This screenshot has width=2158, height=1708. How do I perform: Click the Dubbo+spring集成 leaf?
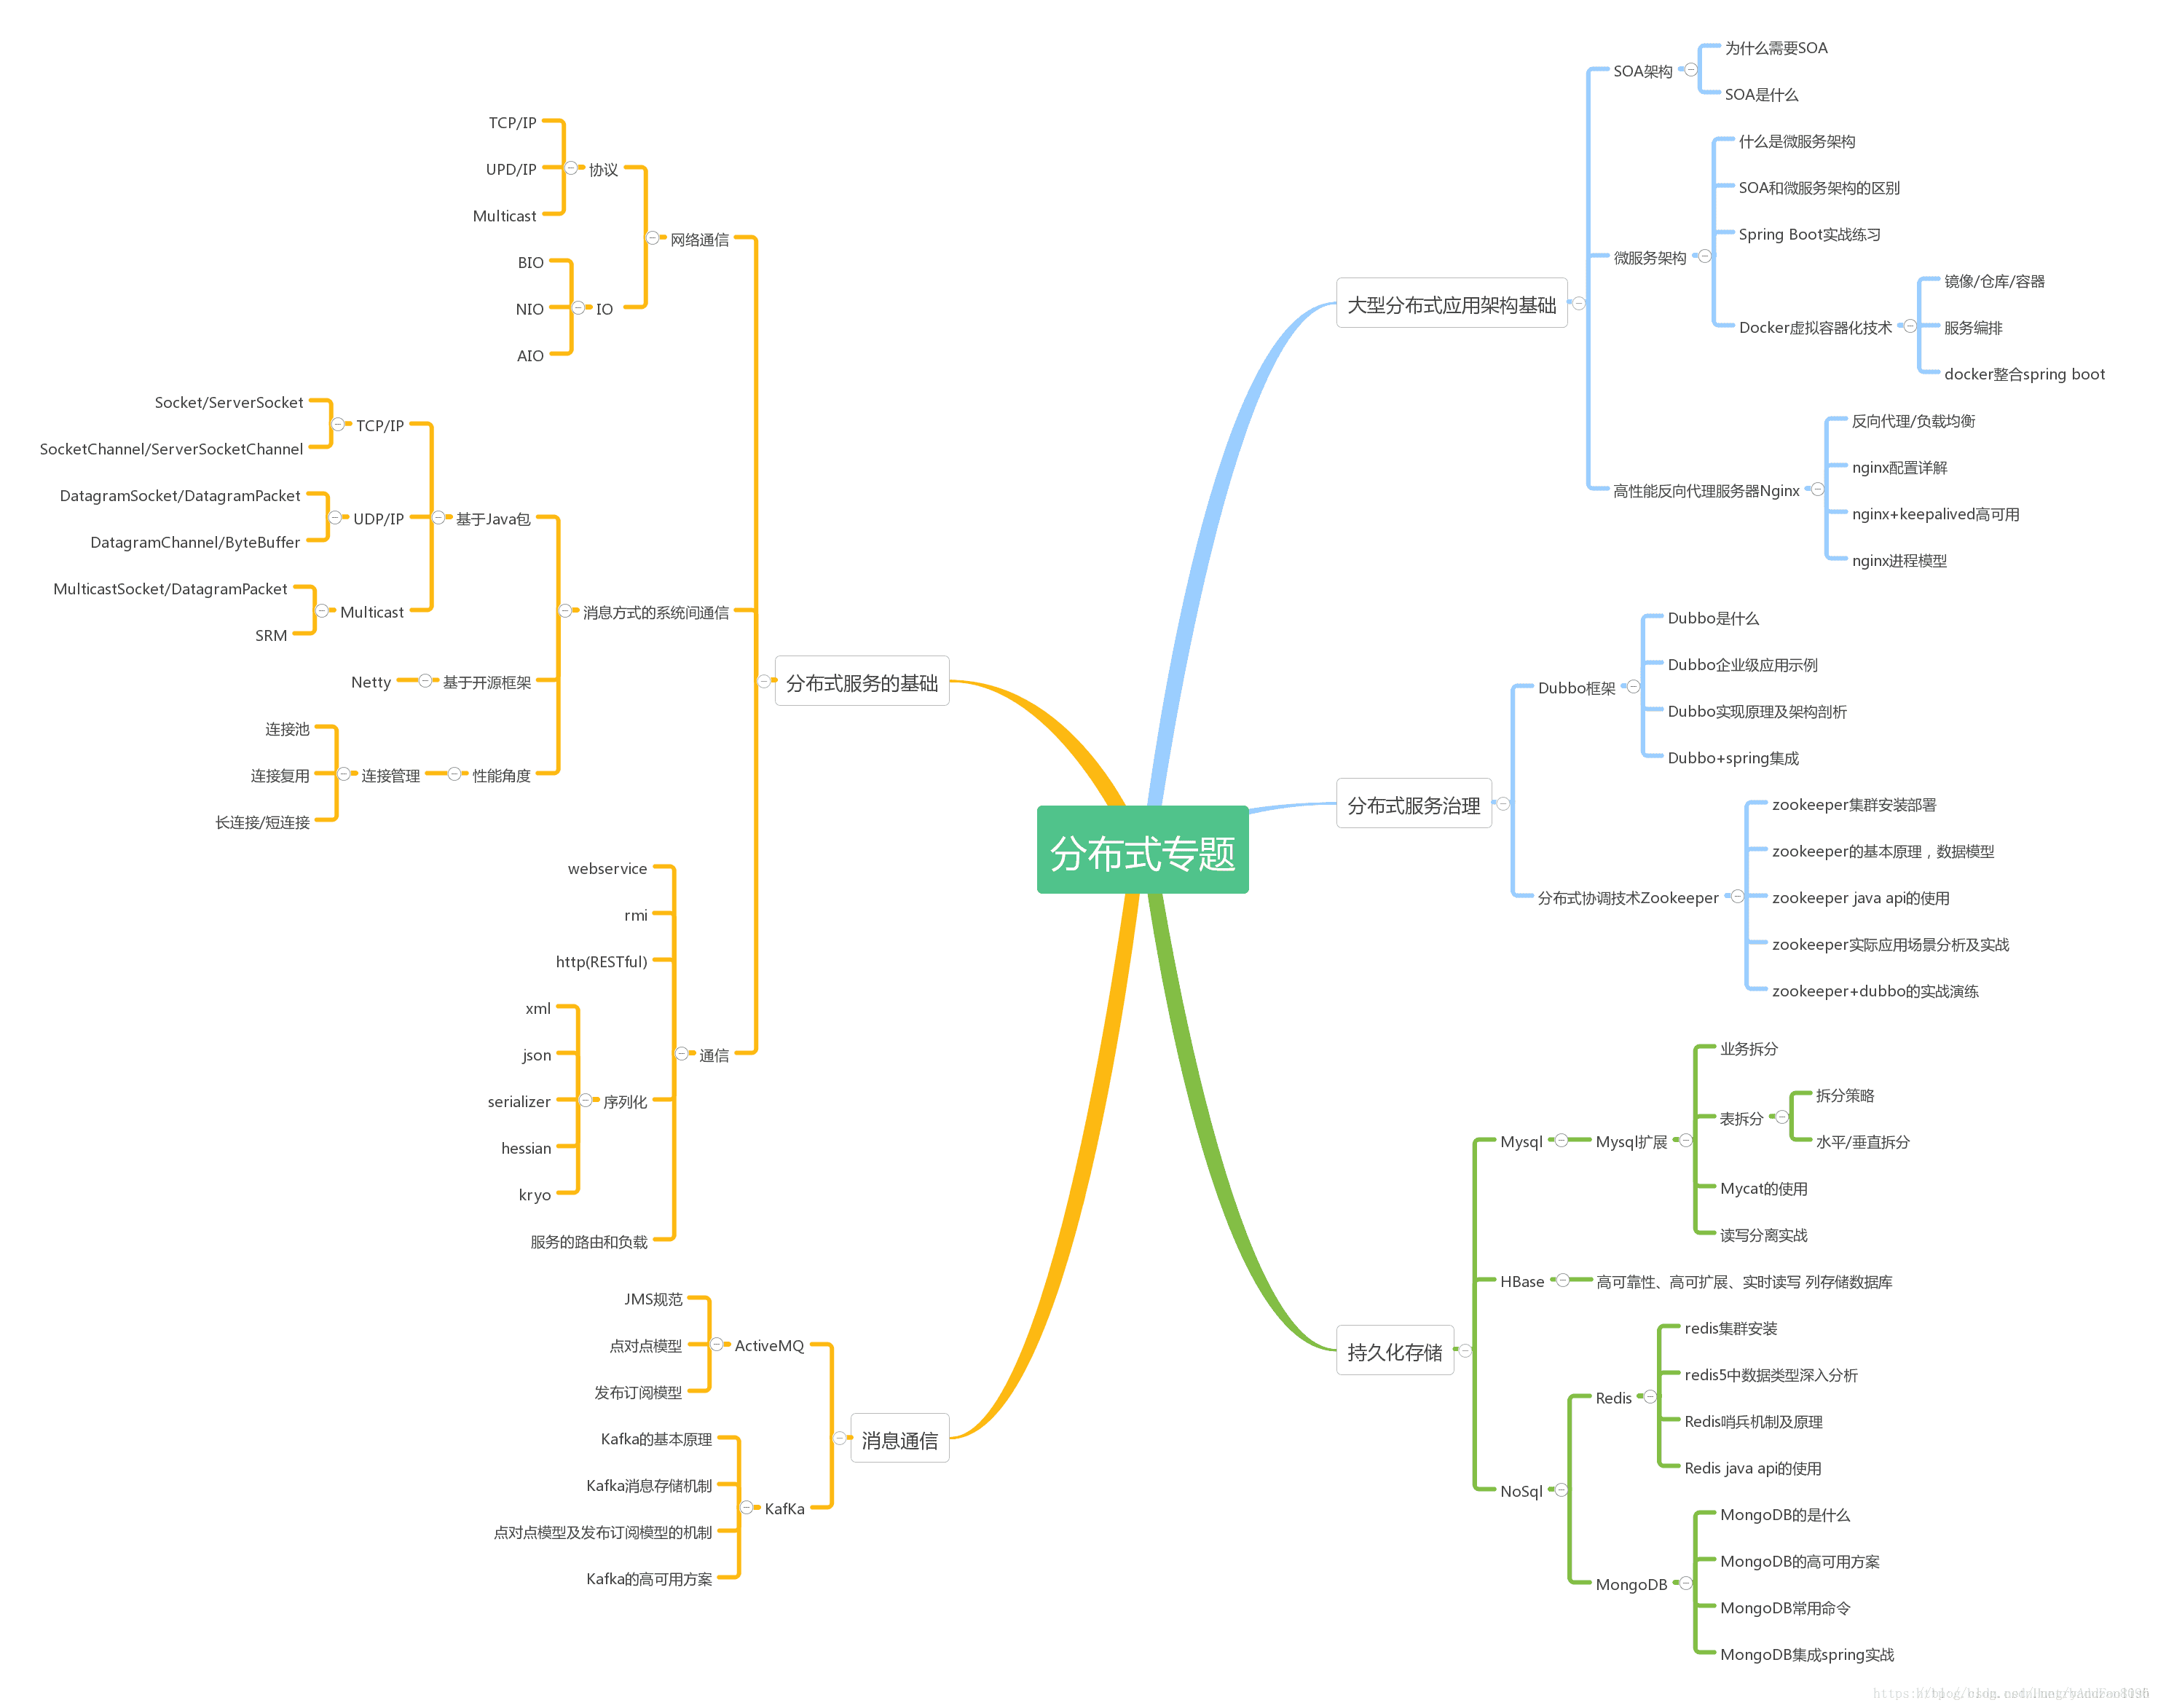point(1733,758)
